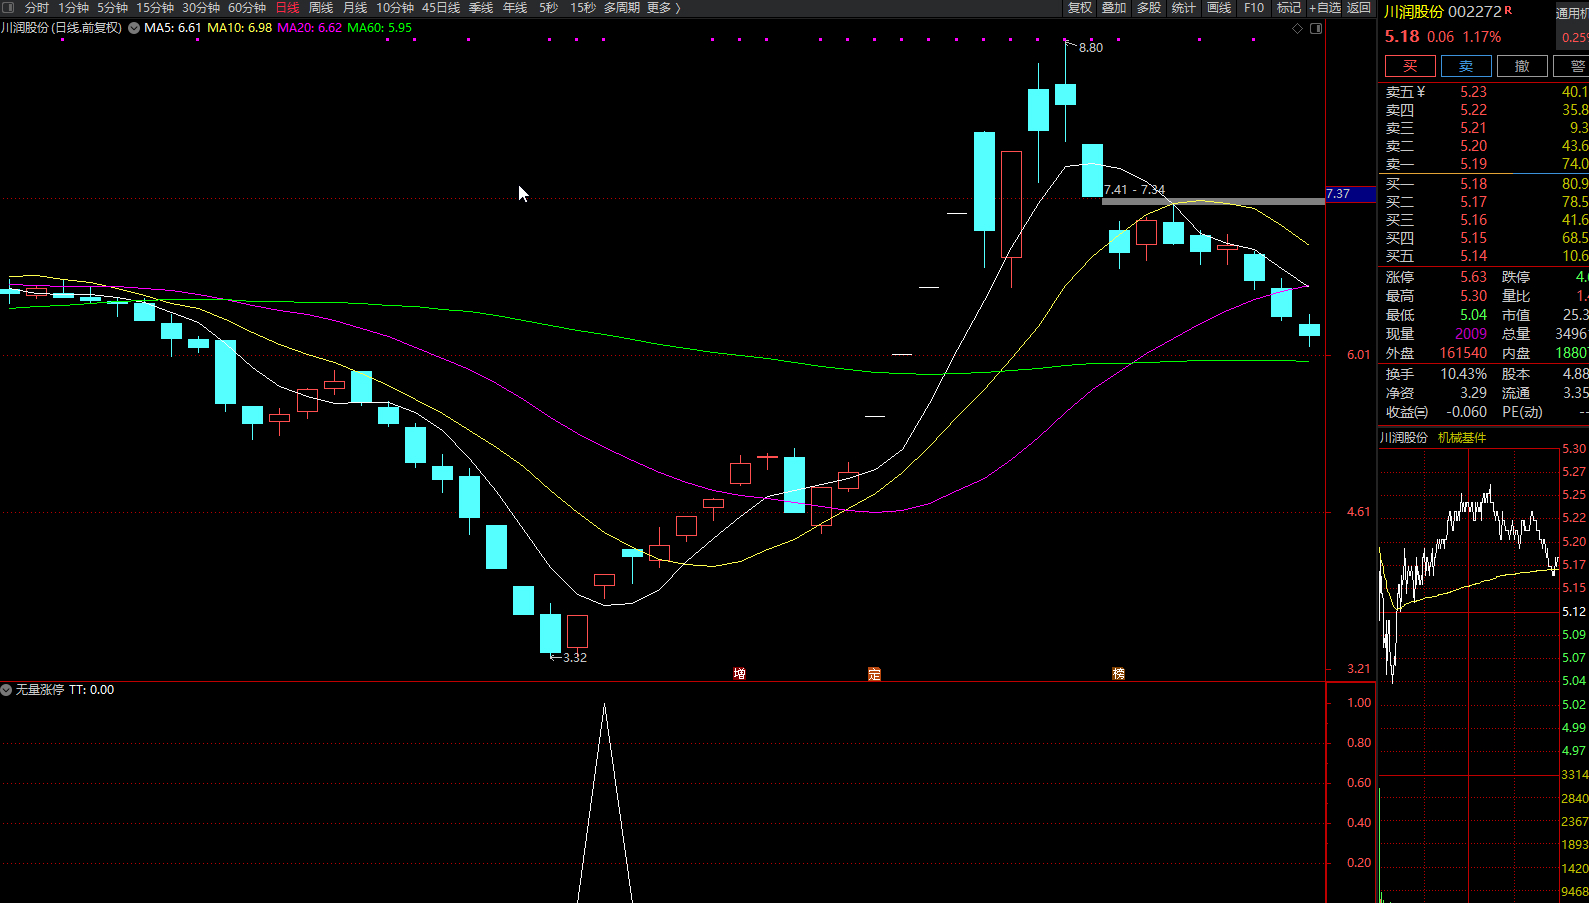The image size is (1589, 903).
Task: Click the 返回 back button
Action: pyautogui.click(x=1359, y=8)
